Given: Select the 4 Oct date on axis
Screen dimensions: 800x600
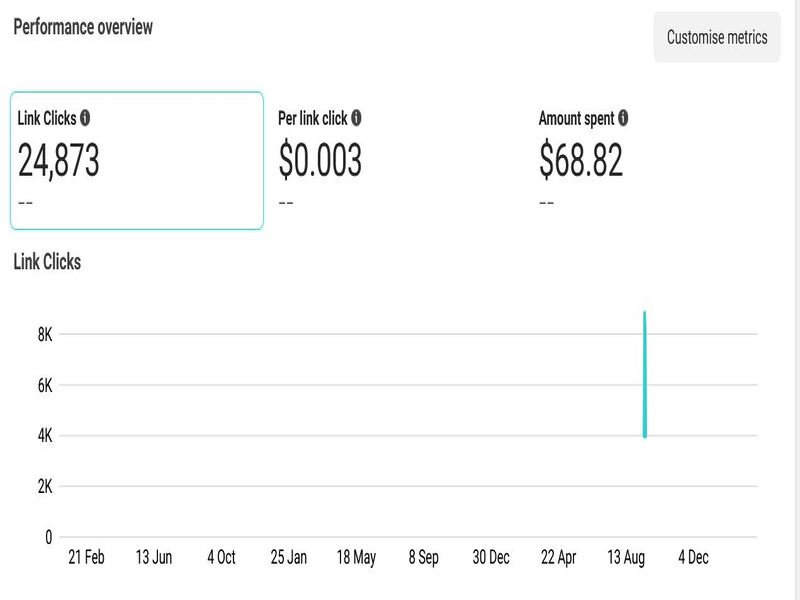Looking at the screenshot, I should pos(221,558).
